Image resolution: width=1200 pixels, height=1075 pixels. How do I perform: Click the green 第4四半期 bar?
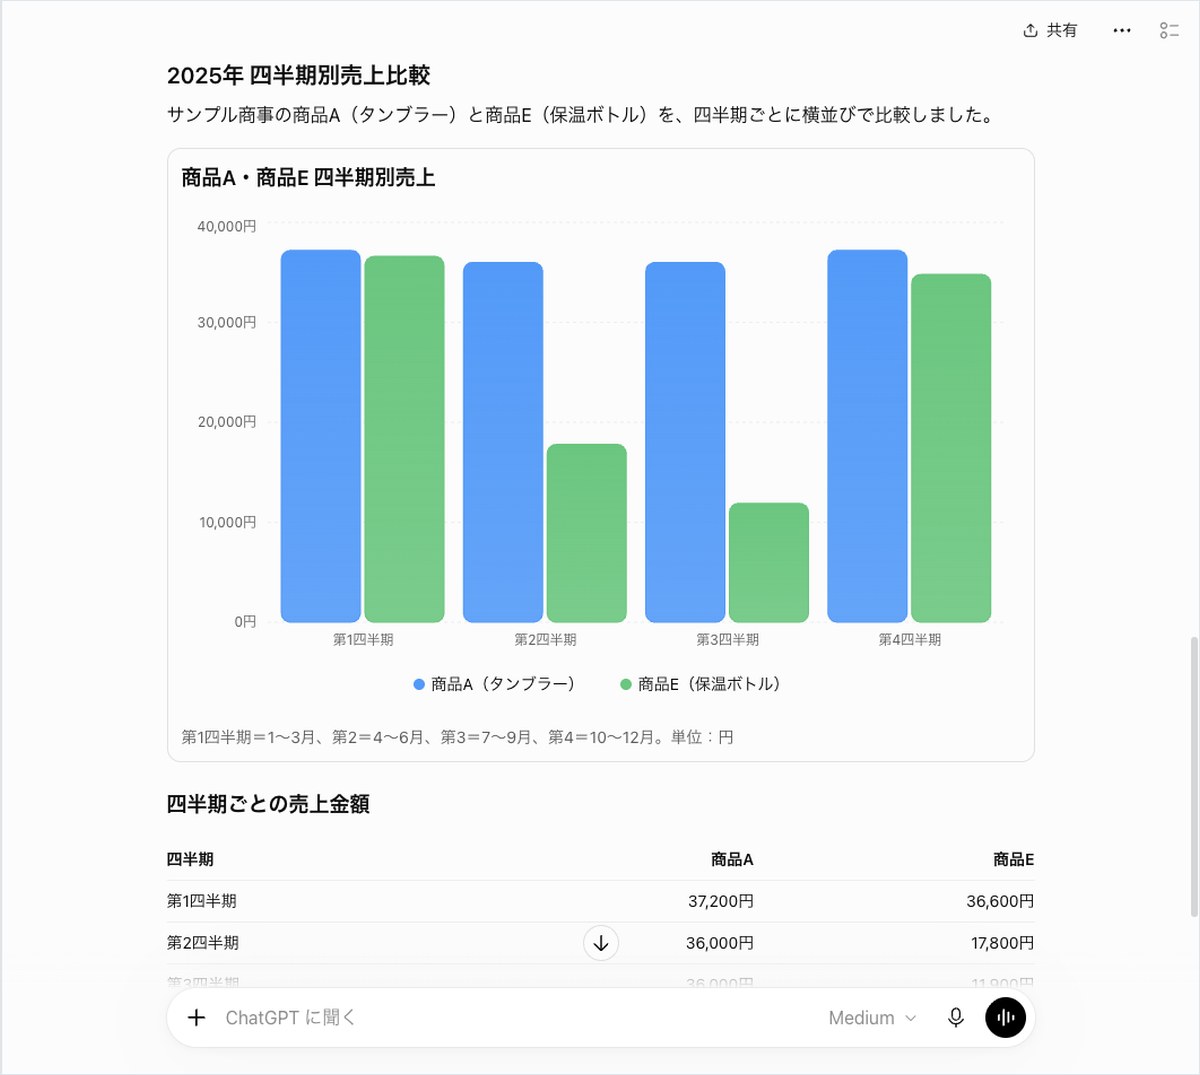coord(951,448)
